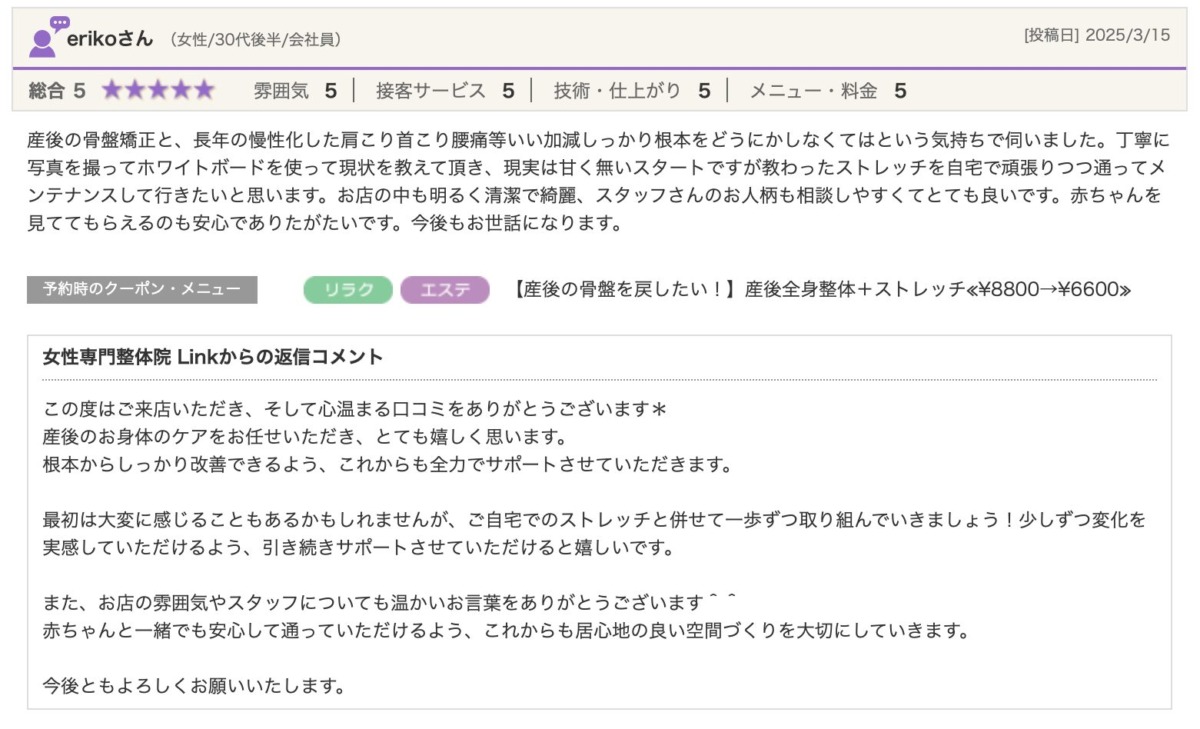Click the 女性専門整体院 Linkからの返信コメント heading
Viewport: 1200px width, 729px height.
coord(213,357)
